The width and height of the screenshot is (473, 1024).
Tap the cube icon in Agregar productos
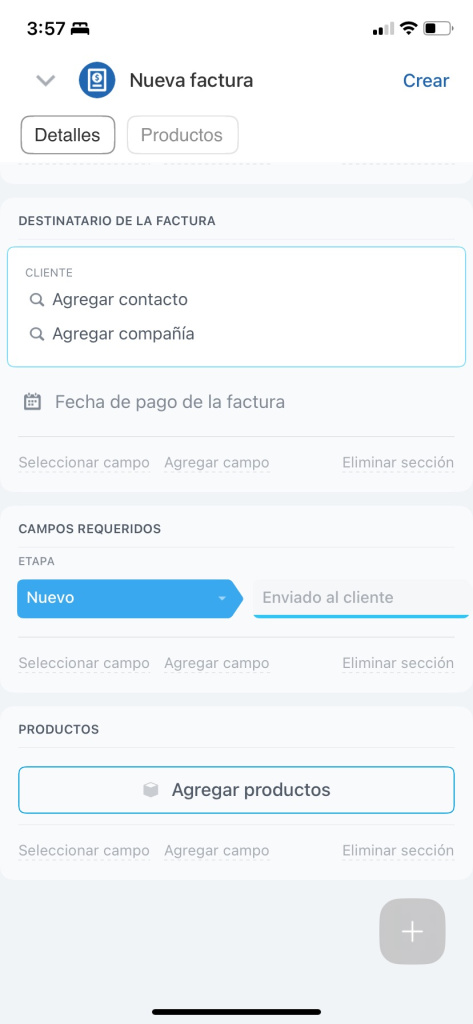(151, 790)
